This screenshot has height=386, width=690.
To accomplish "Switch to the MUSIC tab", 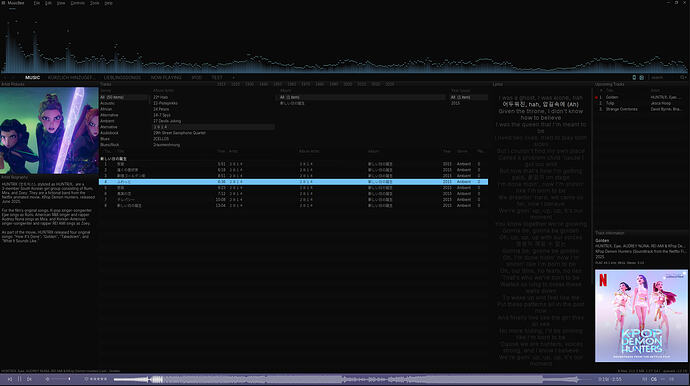I will 33,77.
